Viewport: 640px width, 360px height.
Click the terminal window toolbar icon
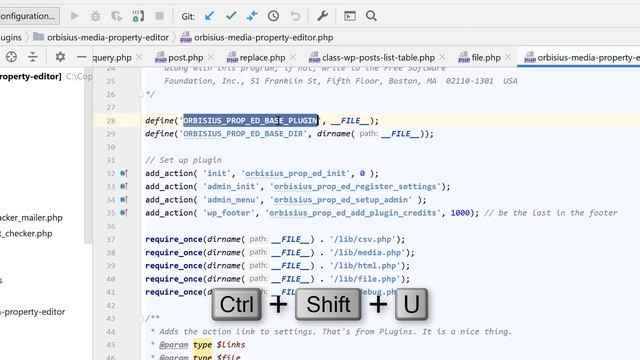pyautogui.click(x=350, y=16)
